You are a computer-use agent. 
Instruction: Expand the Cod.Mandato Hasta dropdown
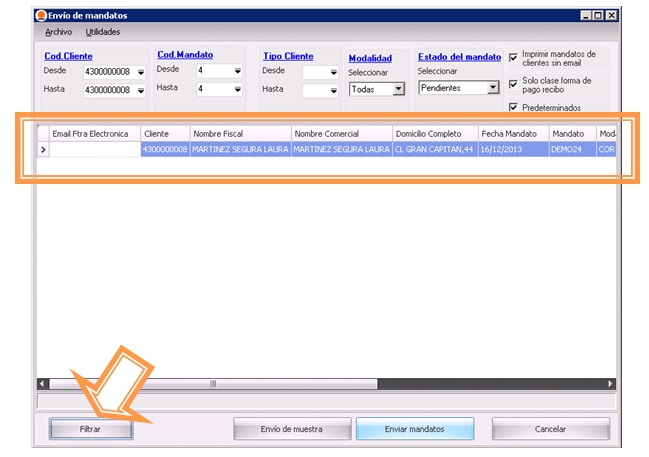coord(237,89)
